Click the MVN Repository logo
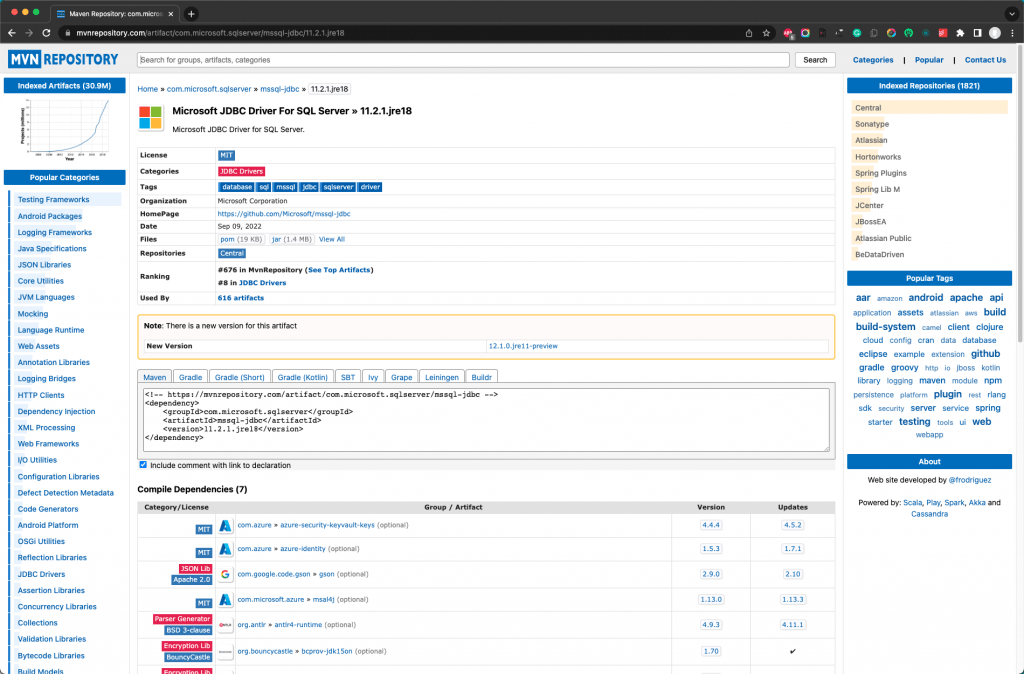 [x=63, y=59]
